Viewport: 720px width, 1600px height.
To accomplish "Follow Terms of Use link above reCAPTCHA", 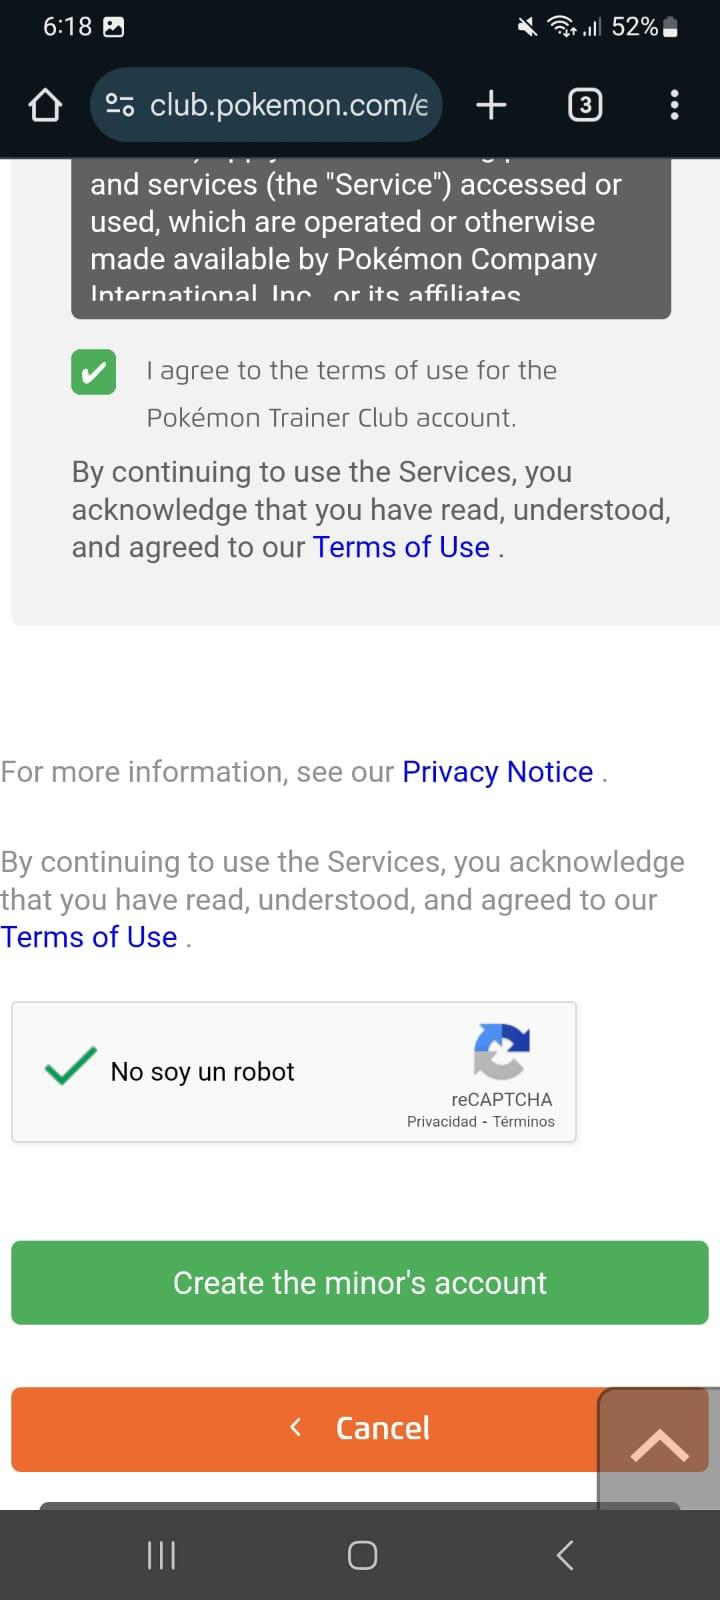I will point(89,937).
